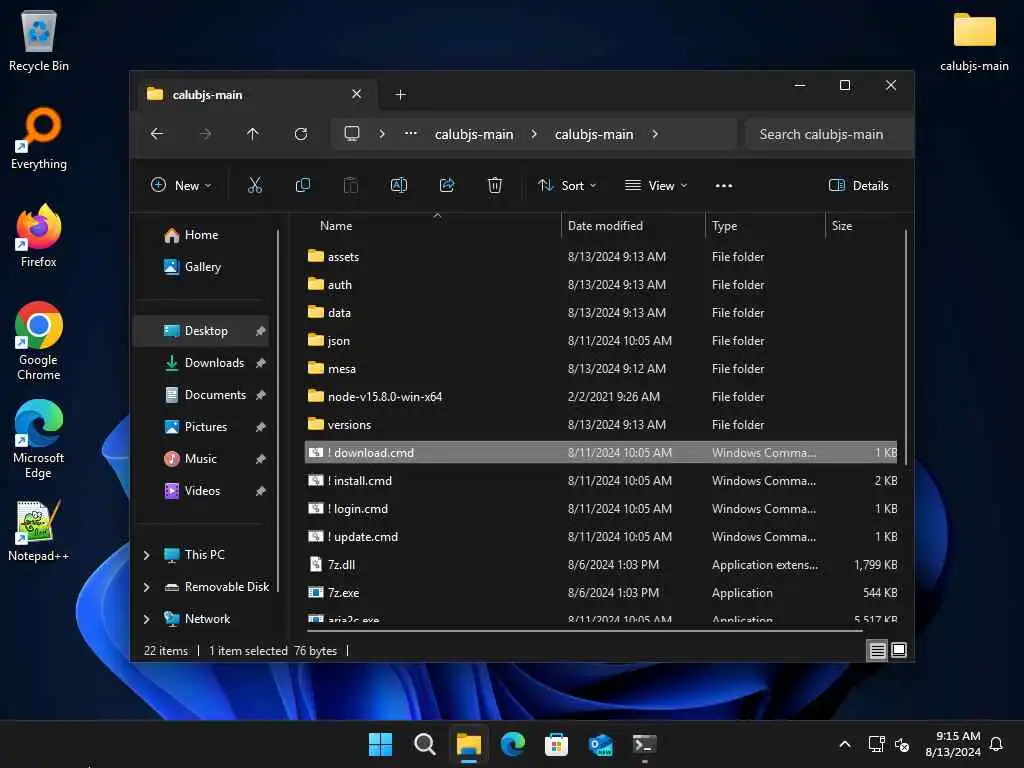Click the address bar ellipsis for hidden path
The width and height of the screenshot is (1024, 768).
coord(411,134)
